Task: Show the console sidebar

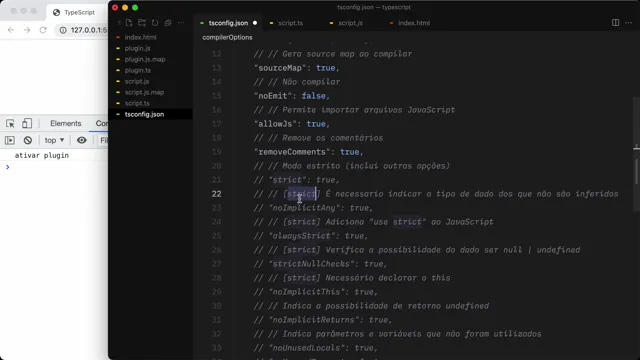Action: (10, 140)
